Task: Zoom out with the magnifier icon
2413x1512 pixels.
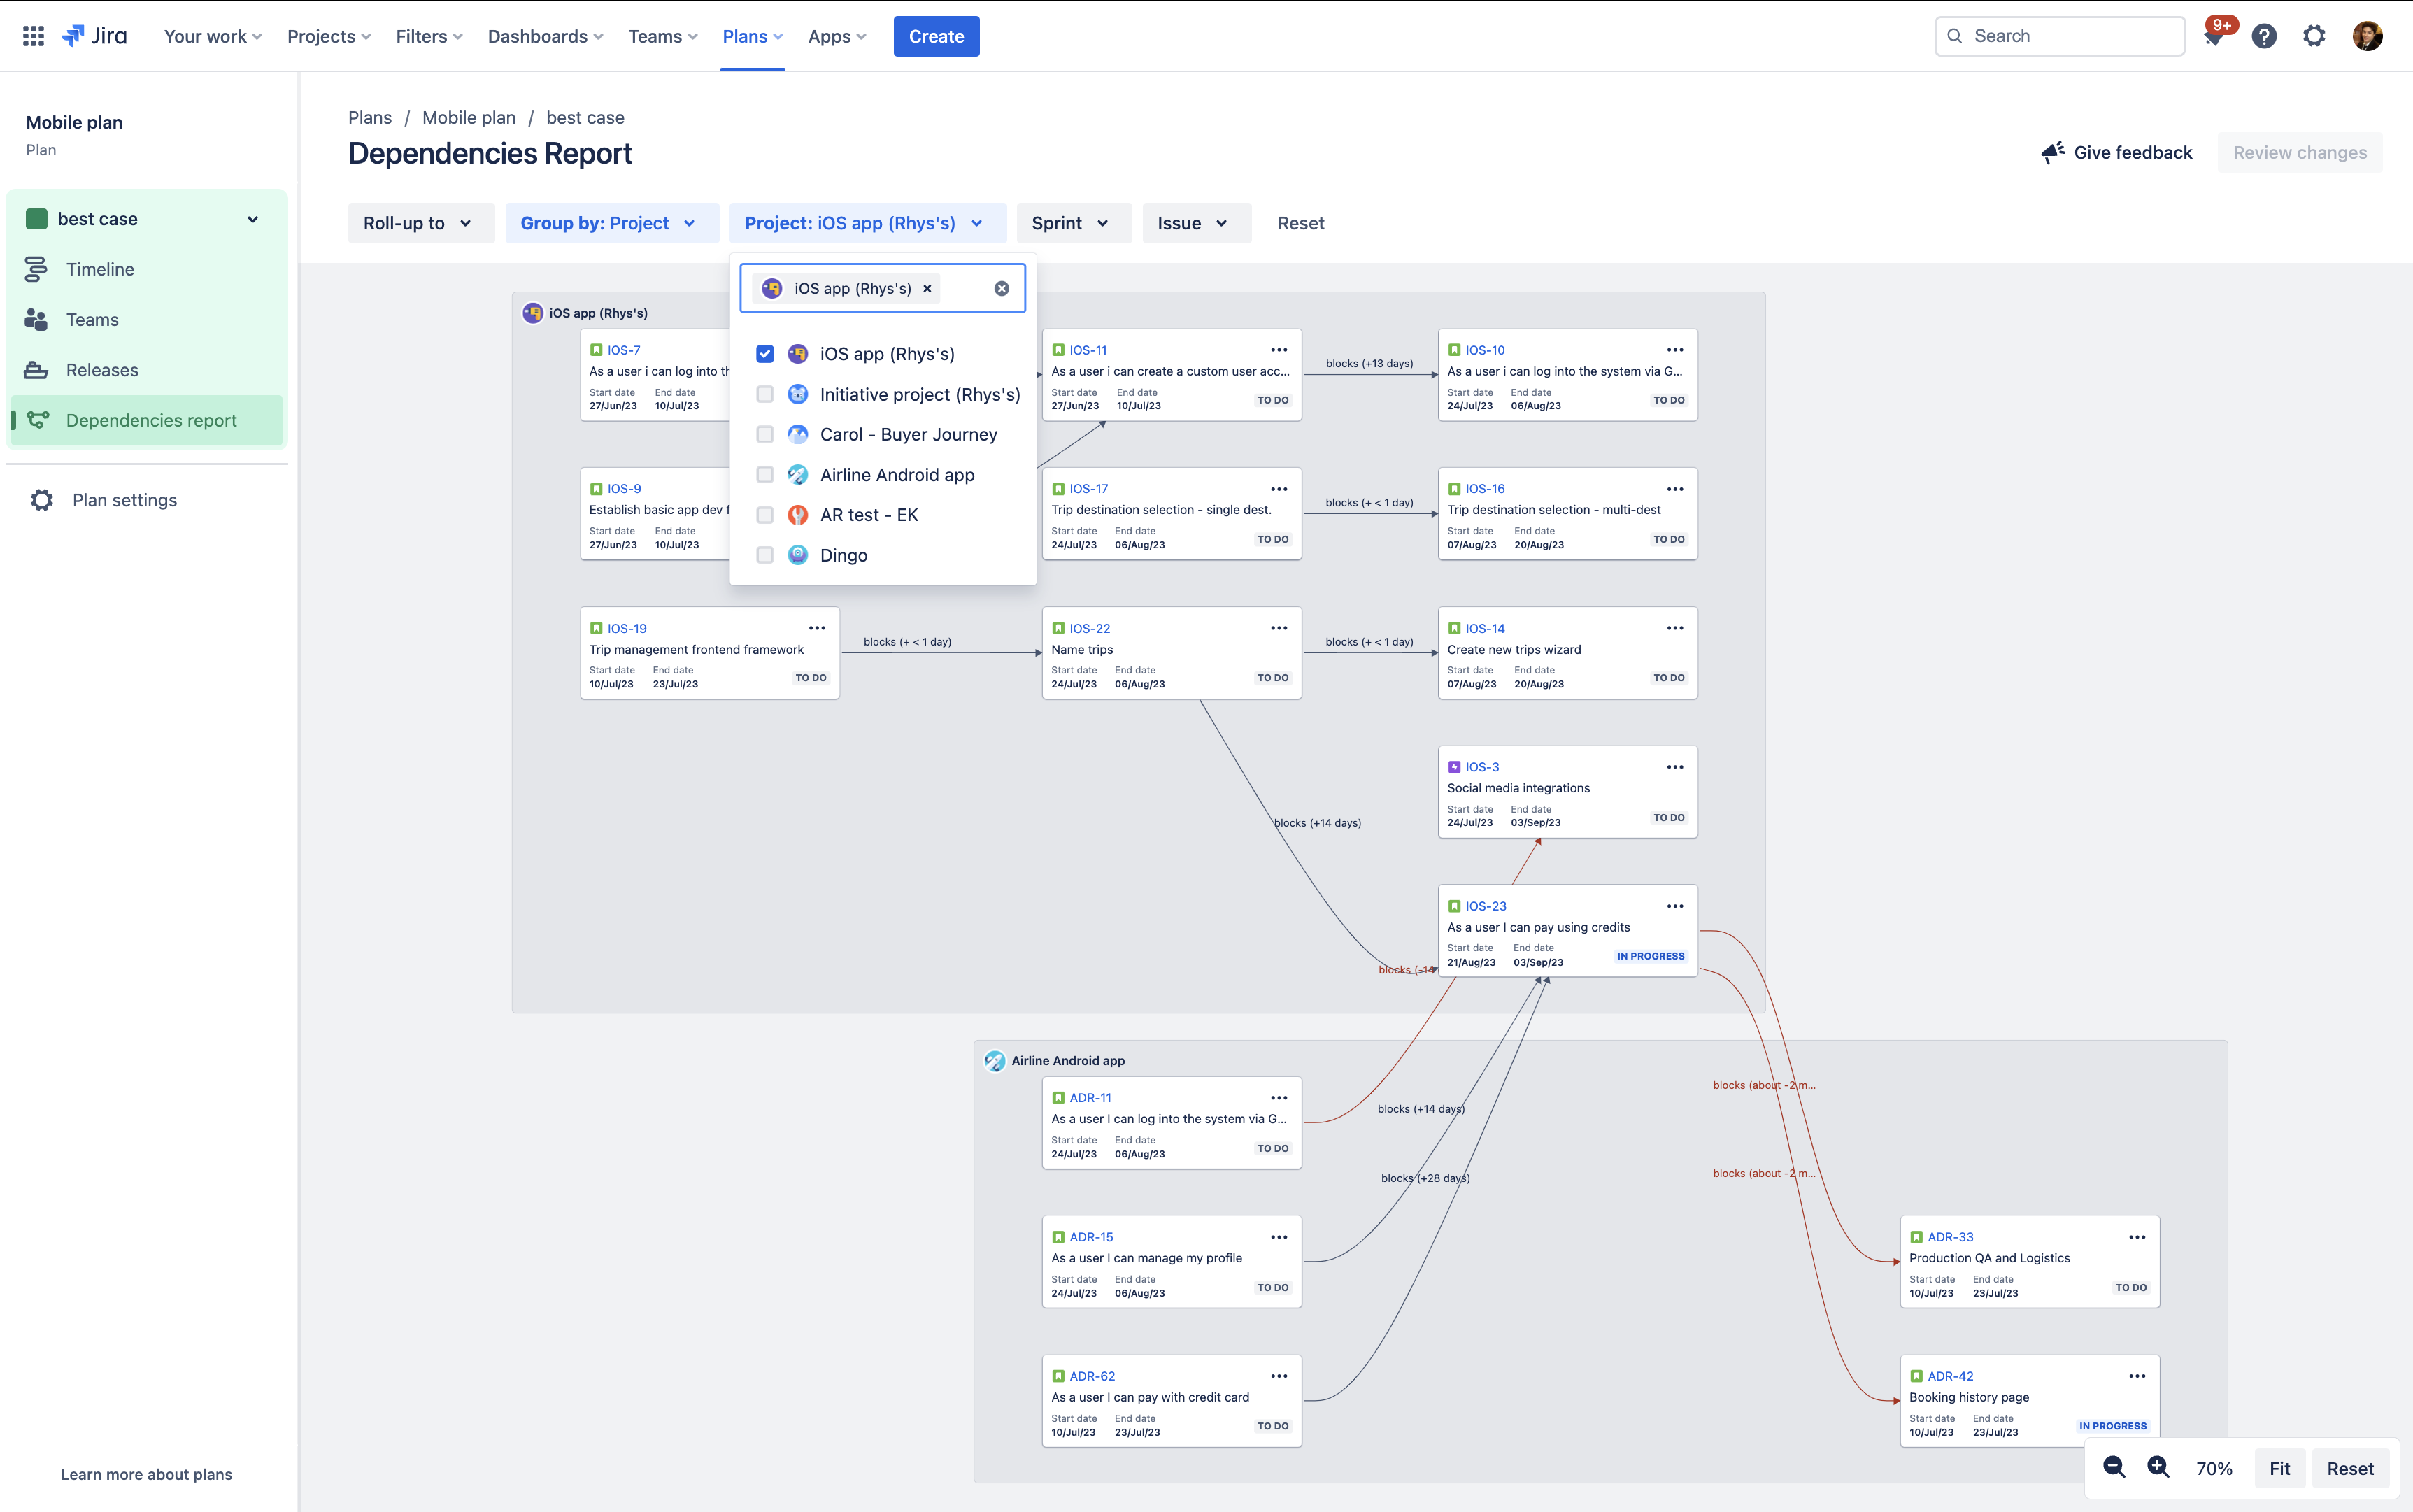Action: click(x=2114, y=1467)
